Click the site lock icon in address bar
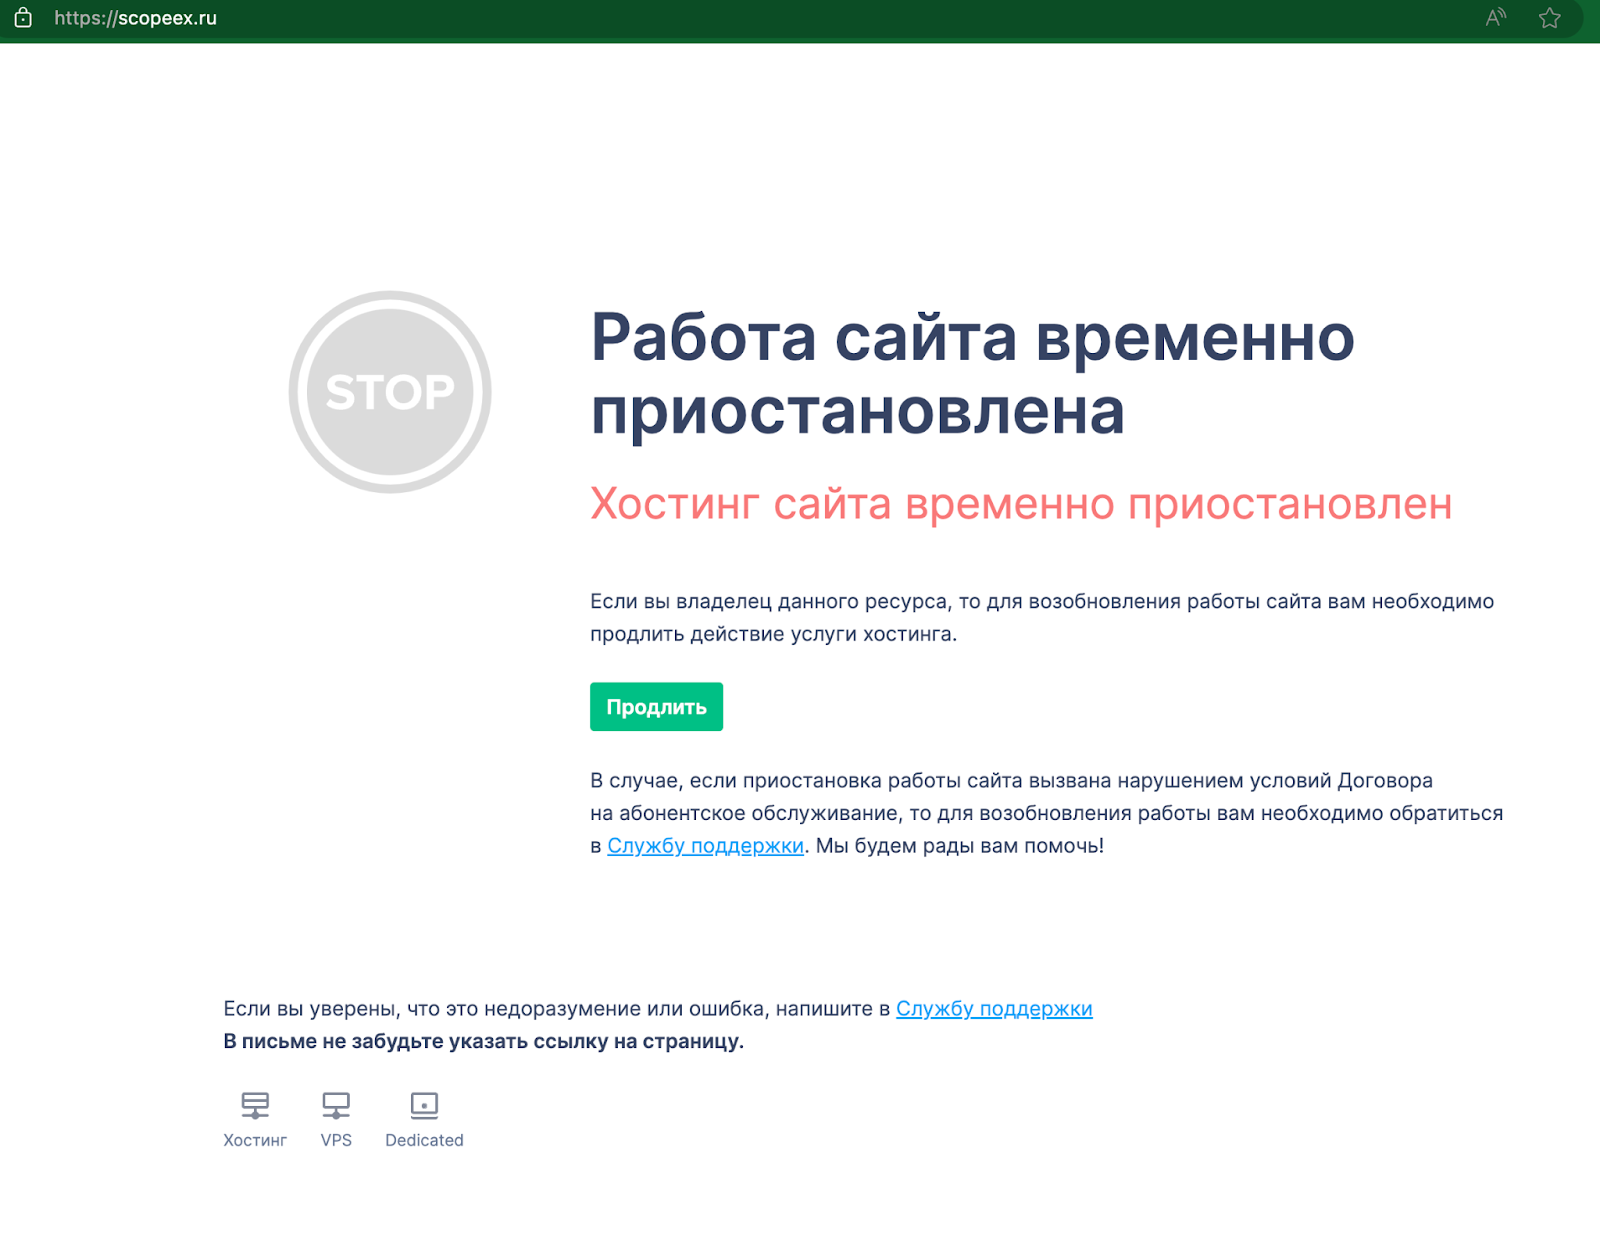The image size is (1600, 1241). coord(23,18)
